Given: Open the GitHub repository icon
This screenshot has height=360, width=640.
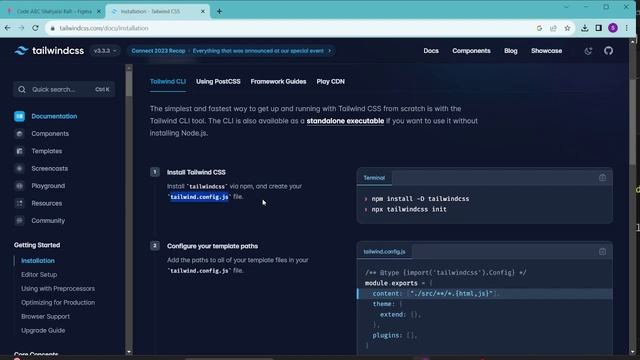Looking at the screenshot, I should pos(608,51).
